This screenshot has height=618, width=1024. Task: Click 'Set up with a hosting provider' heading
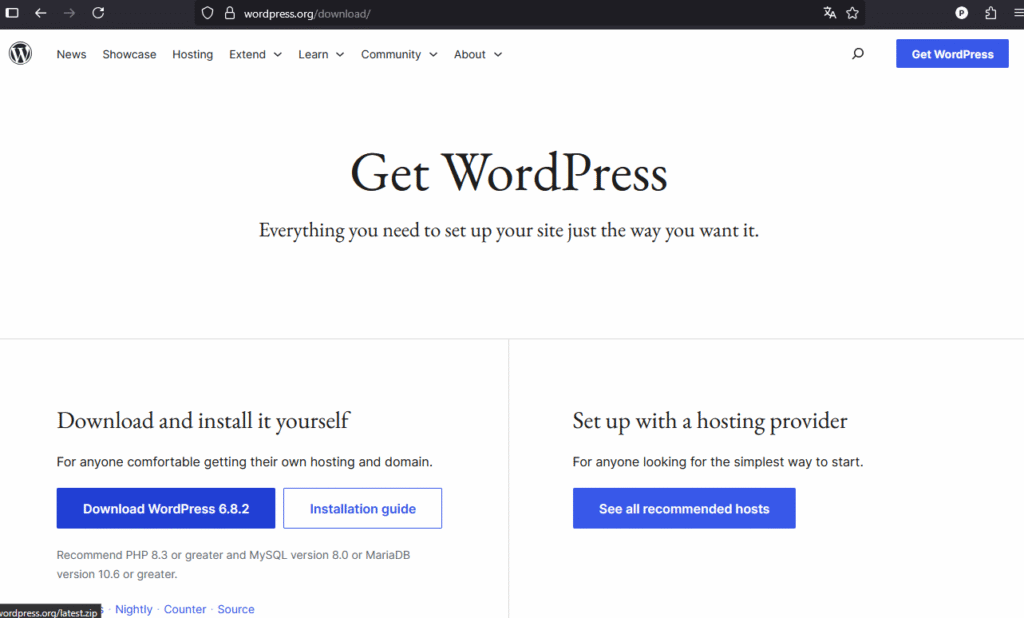pyautogui.click(x=710, y=421)
